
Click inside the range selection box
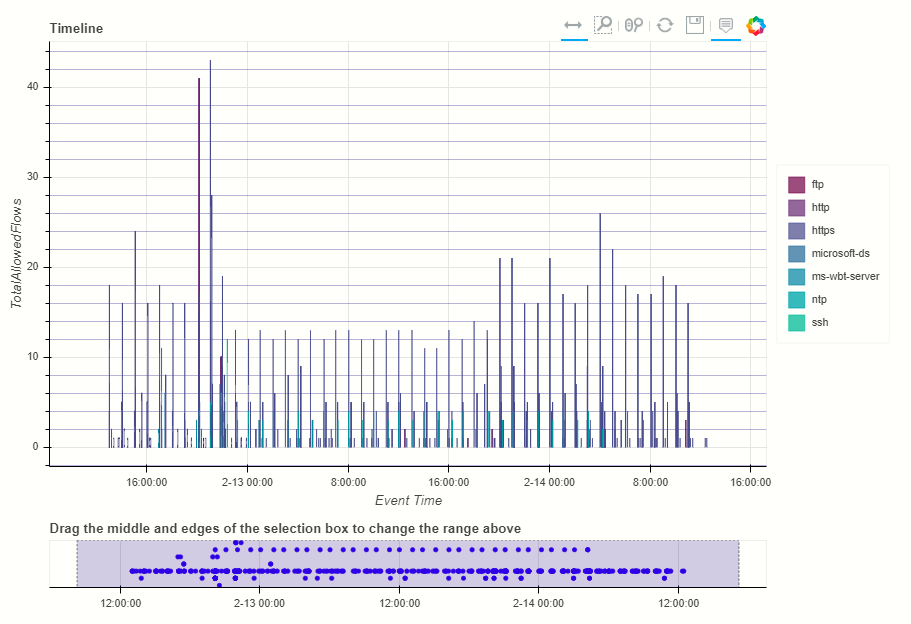(408, 564)
